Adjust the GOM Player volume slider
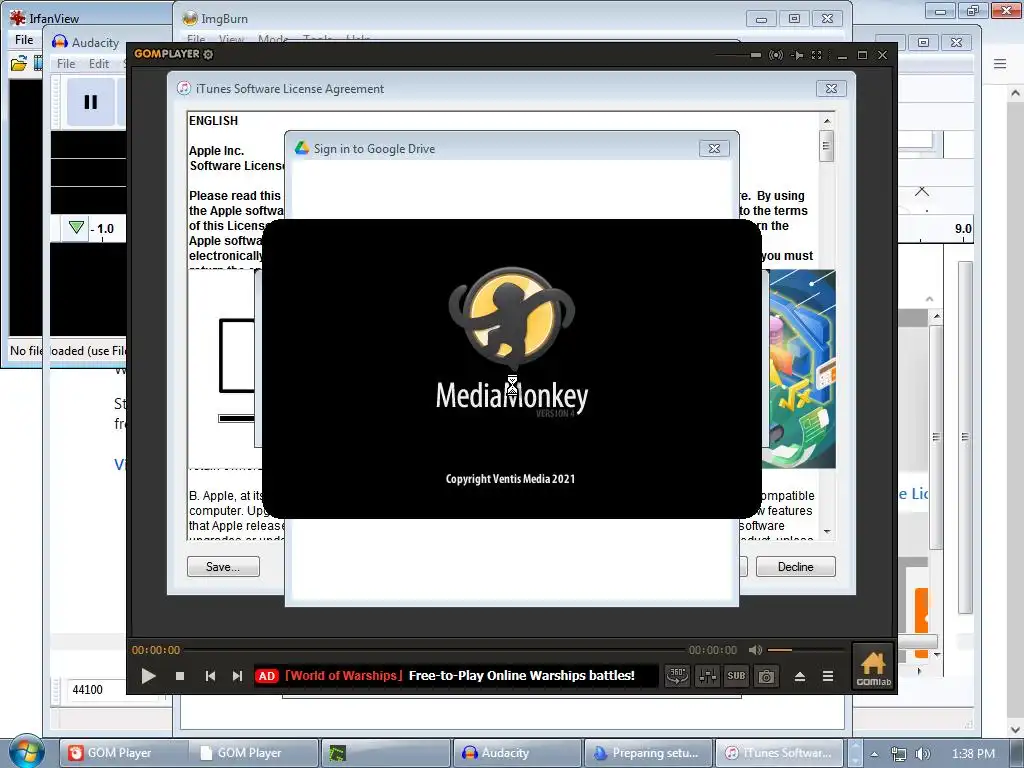 [805, 650]
